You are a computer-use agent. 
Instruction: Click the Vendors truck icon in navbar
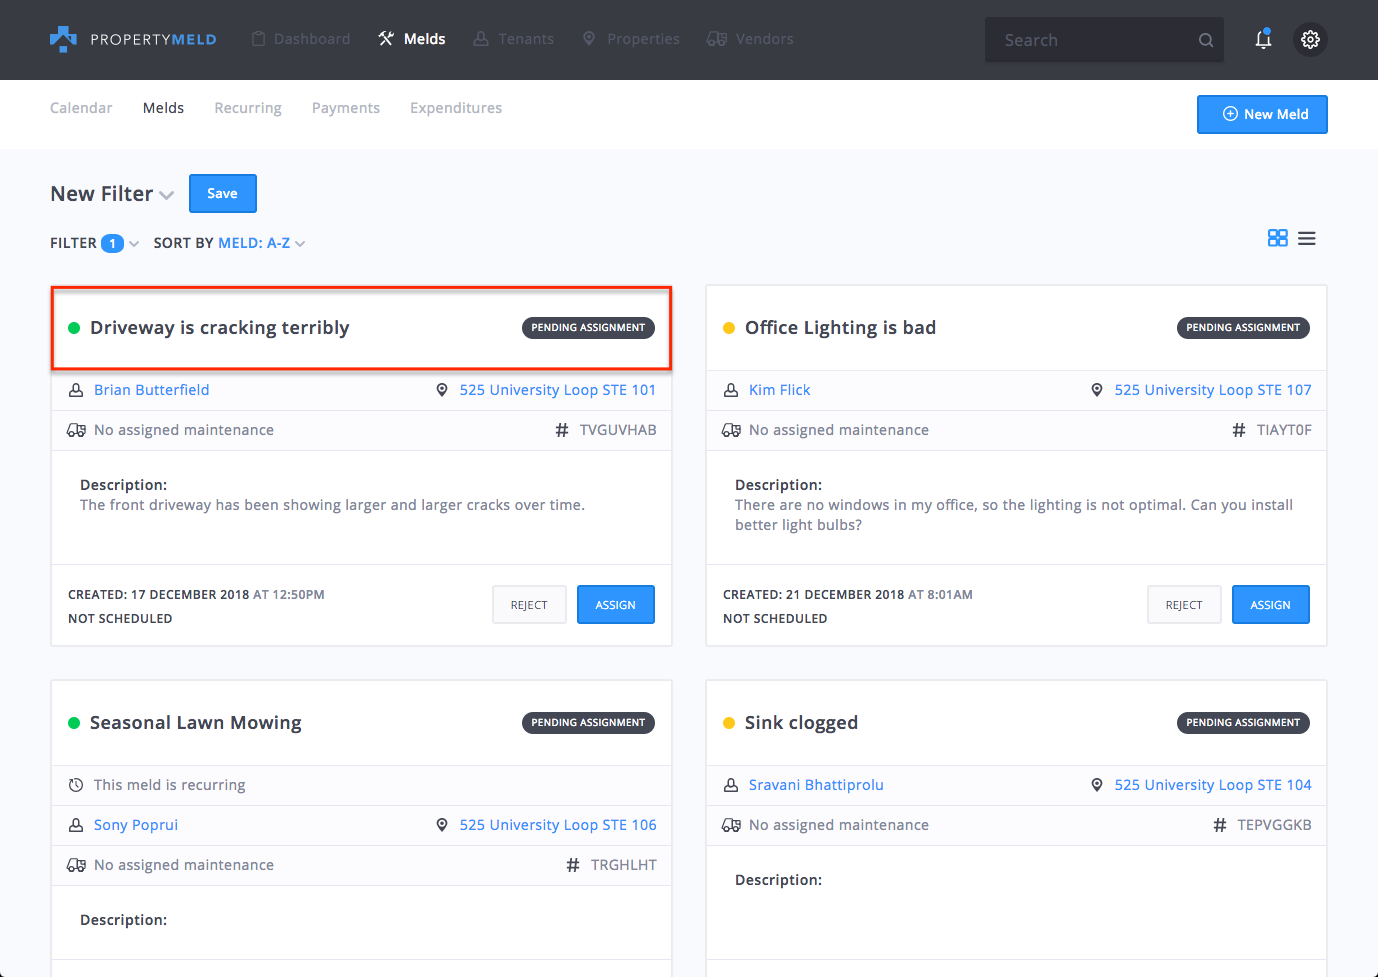717,39
